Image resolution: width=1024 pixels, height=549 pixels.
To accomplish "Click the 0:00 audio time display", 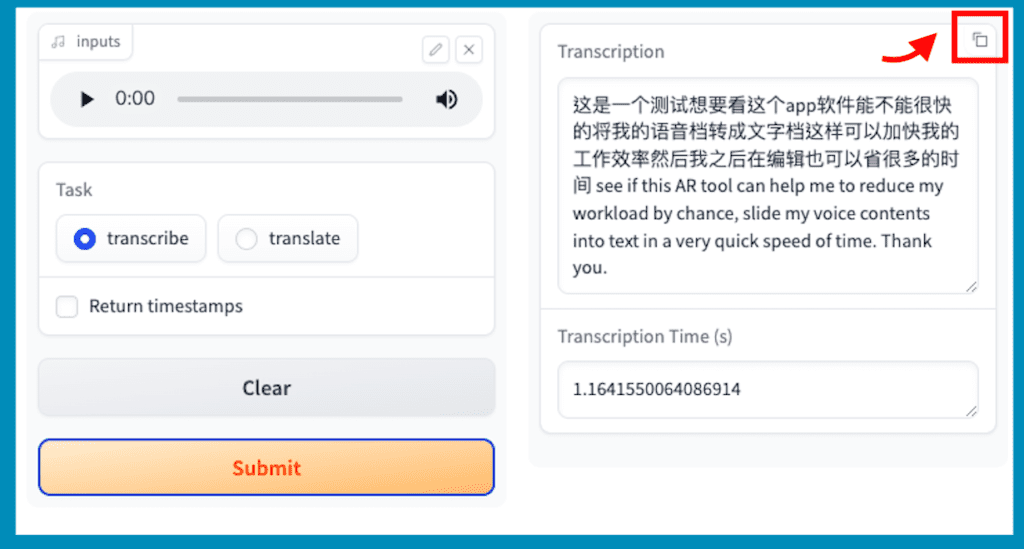I will click(x=135, y=99).
